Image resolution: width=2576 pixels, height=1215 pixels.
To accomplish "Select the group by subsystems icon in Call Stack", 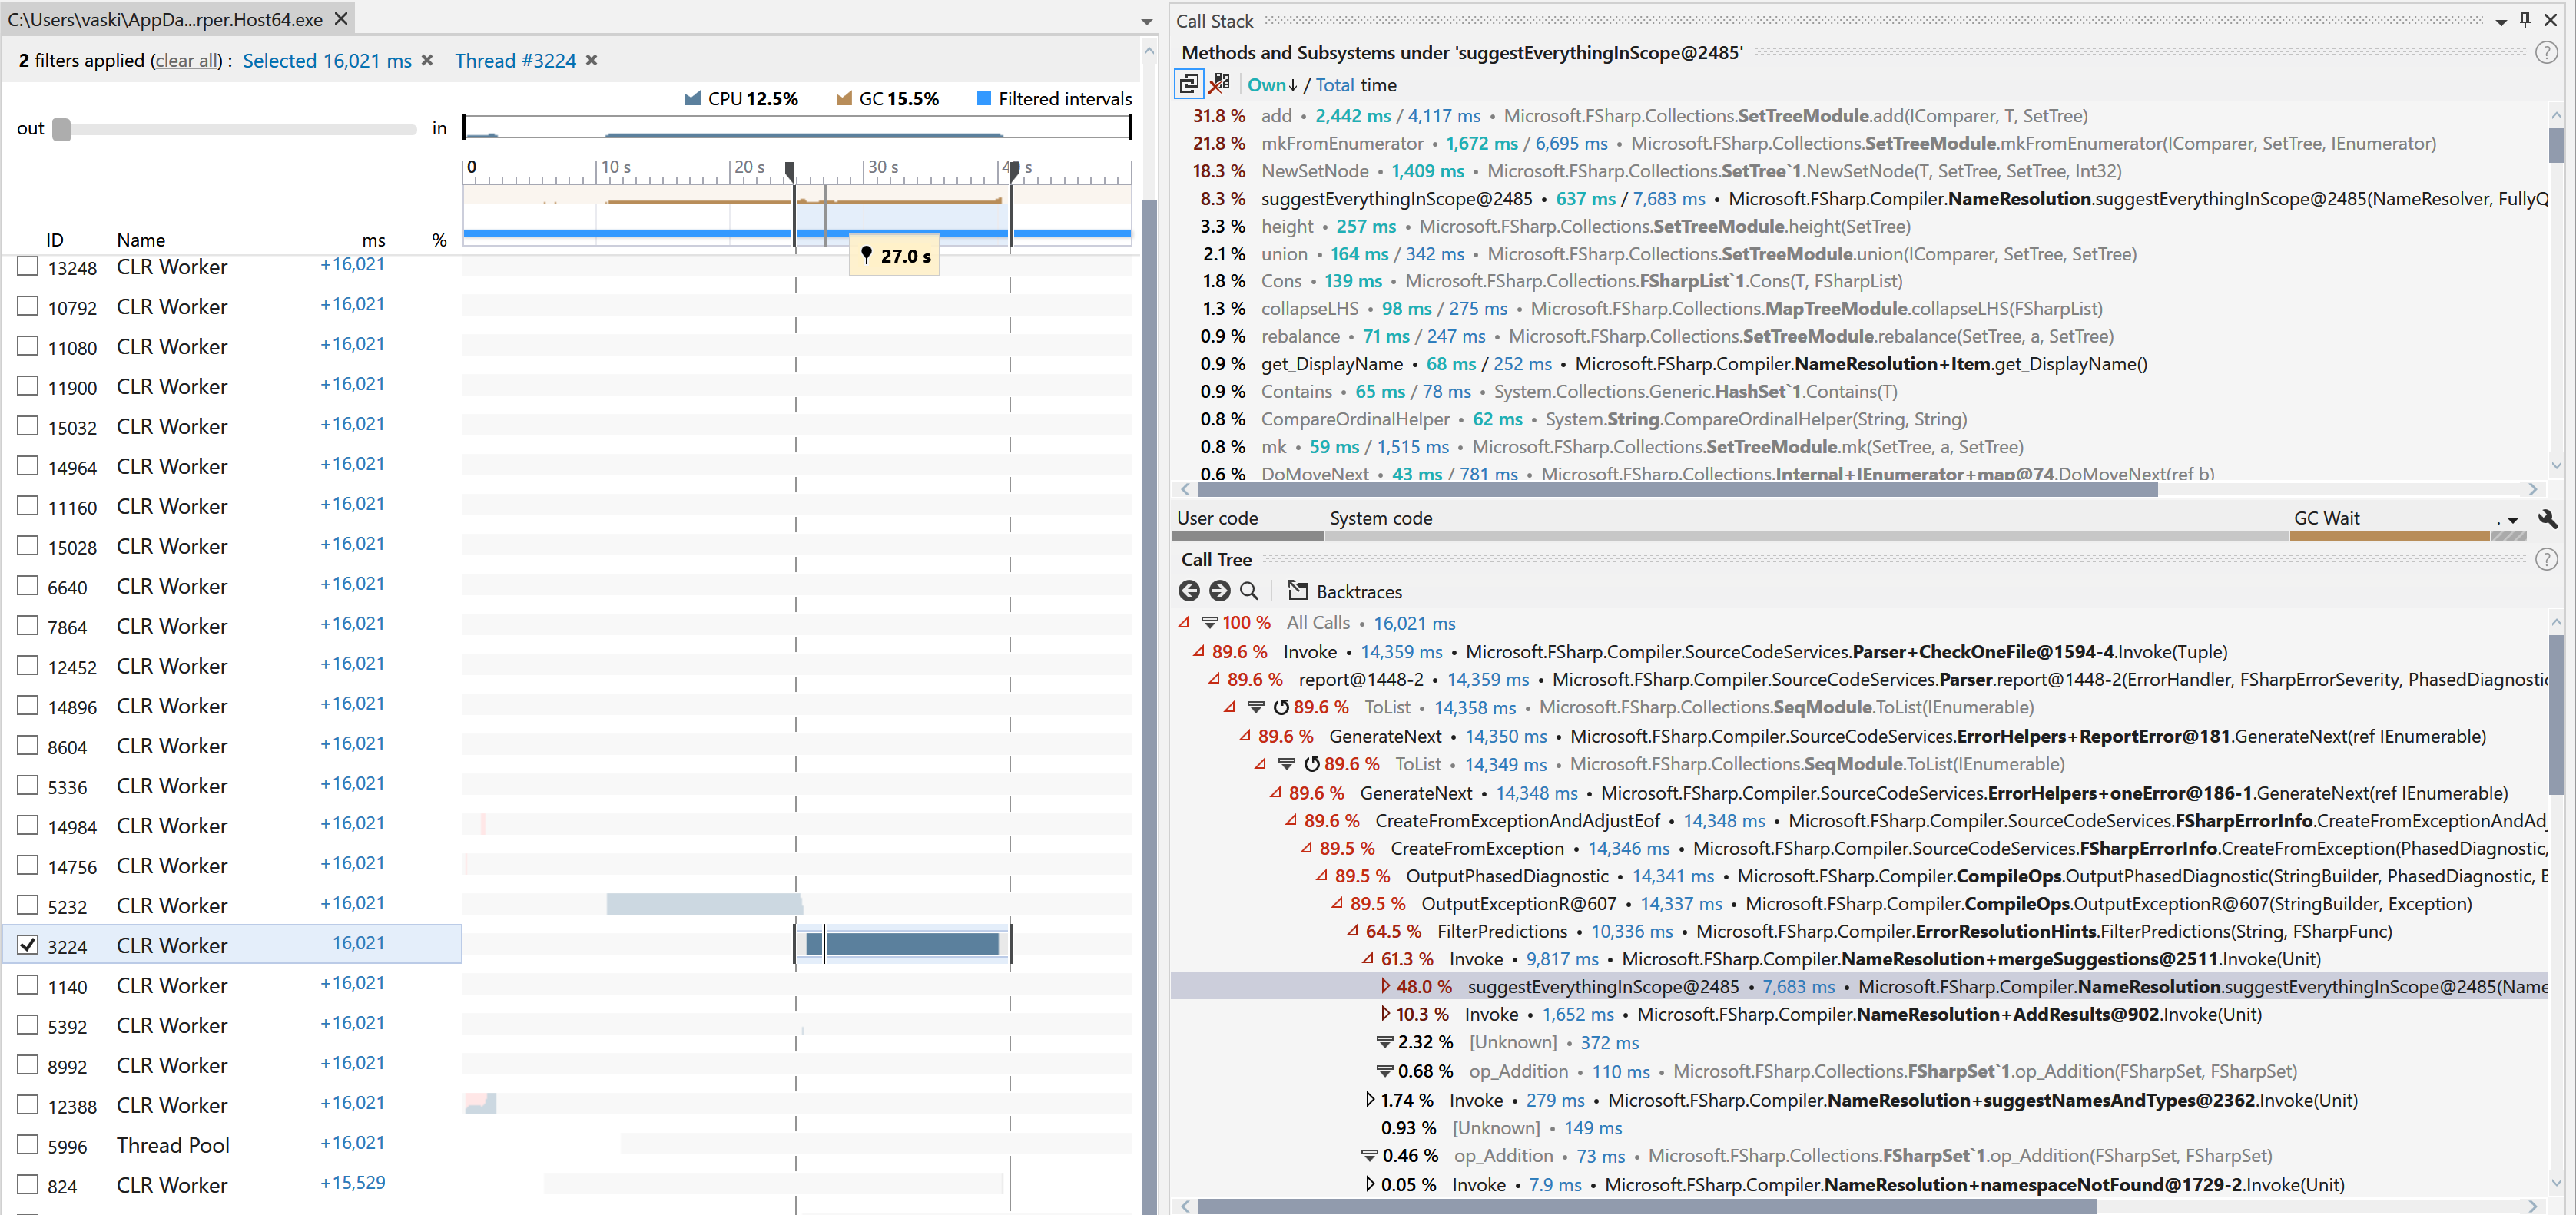I will 1188,83.
